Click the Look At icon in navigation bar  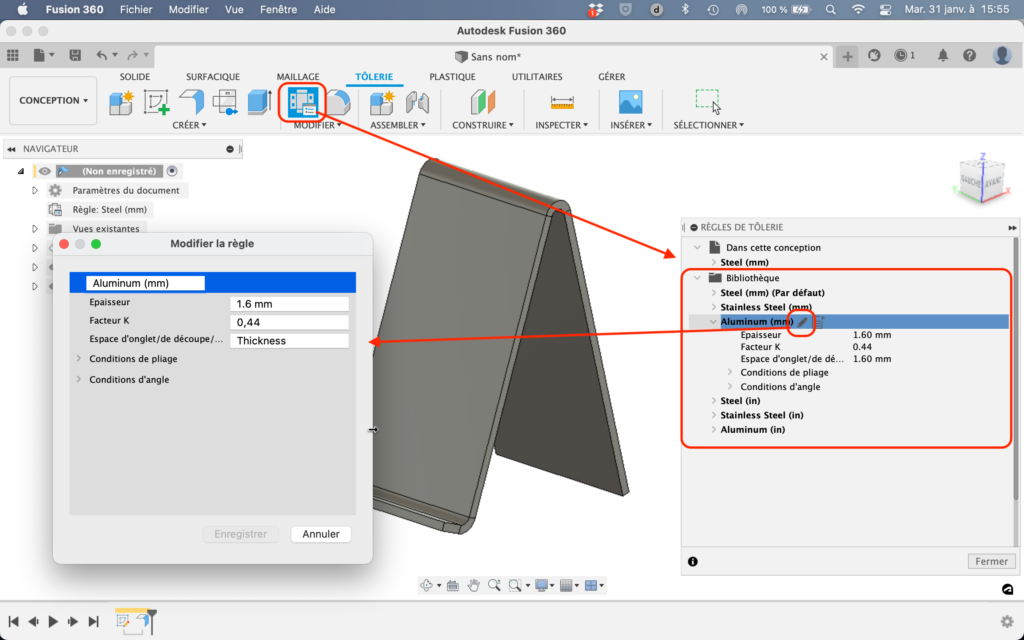(x=453, y=585)
